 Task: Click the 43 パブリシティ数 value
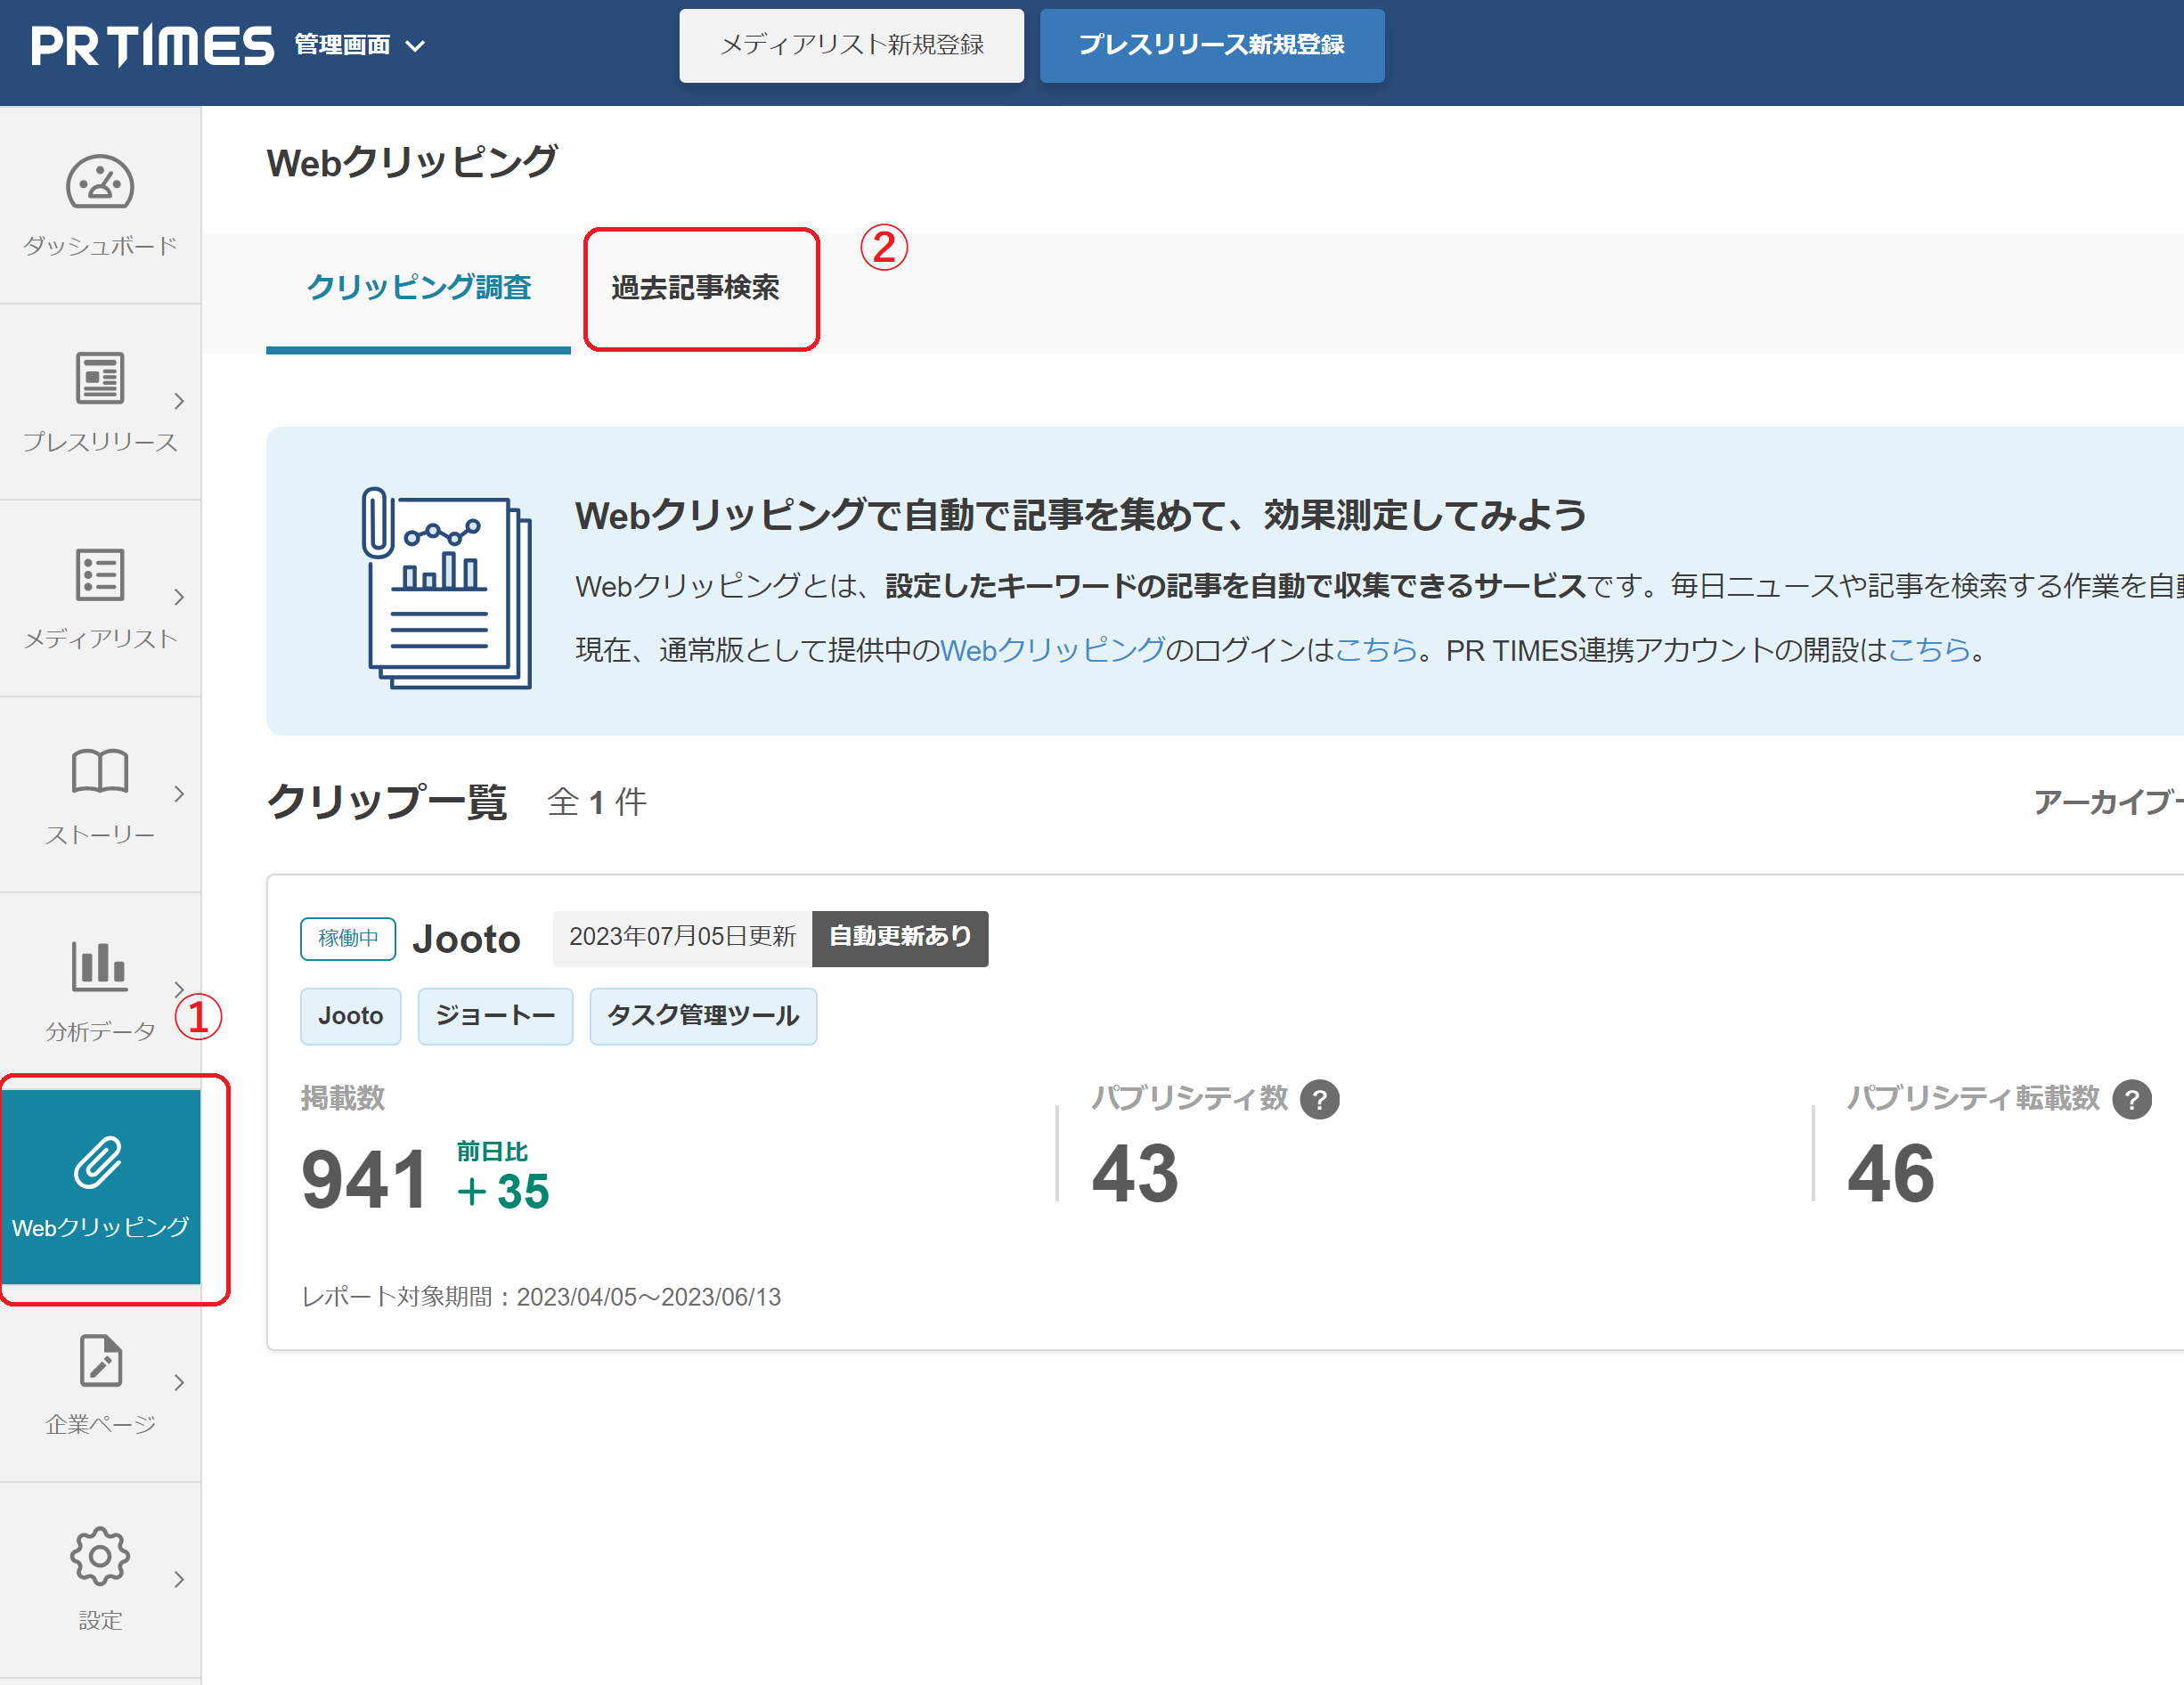coord(1135,1173)
